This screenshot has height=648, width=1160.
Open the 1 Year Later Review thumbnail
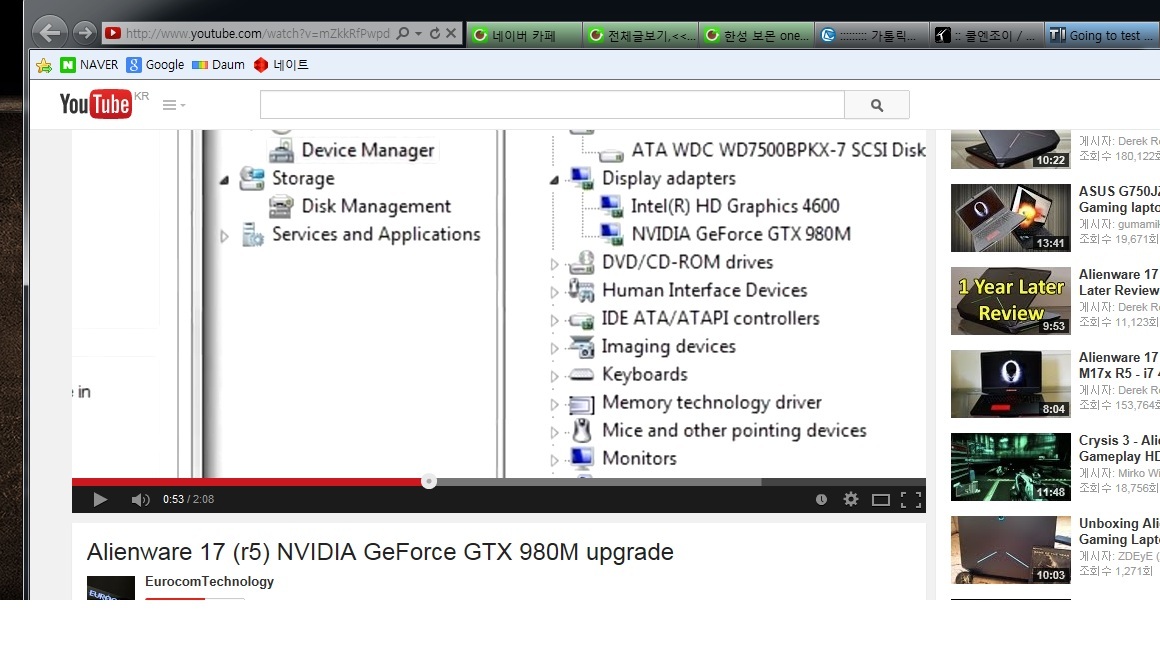(1011, 300)
